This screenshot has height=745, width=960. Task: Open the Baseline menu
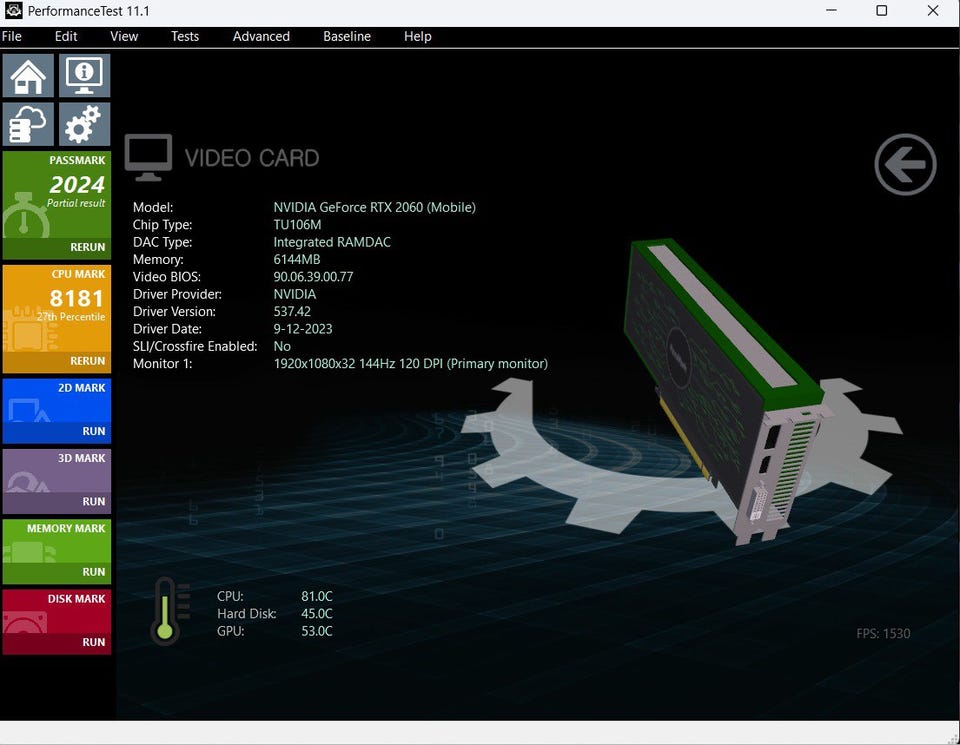tap(347, 36)
